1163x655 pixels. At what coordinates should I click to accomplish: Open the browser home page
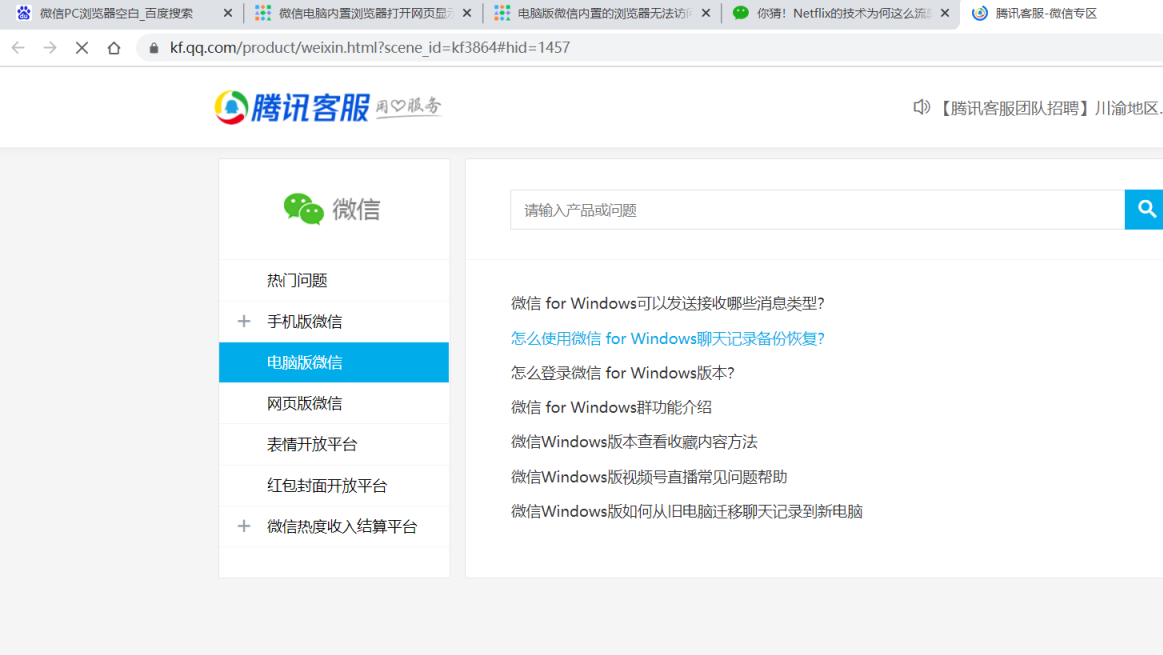tap(113, 47)
